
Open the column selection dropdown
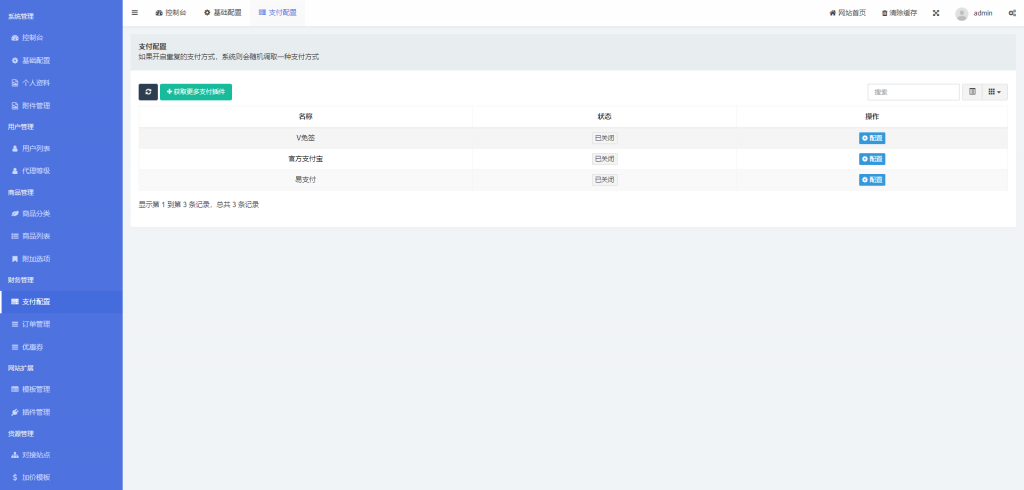tap(995, 92)
